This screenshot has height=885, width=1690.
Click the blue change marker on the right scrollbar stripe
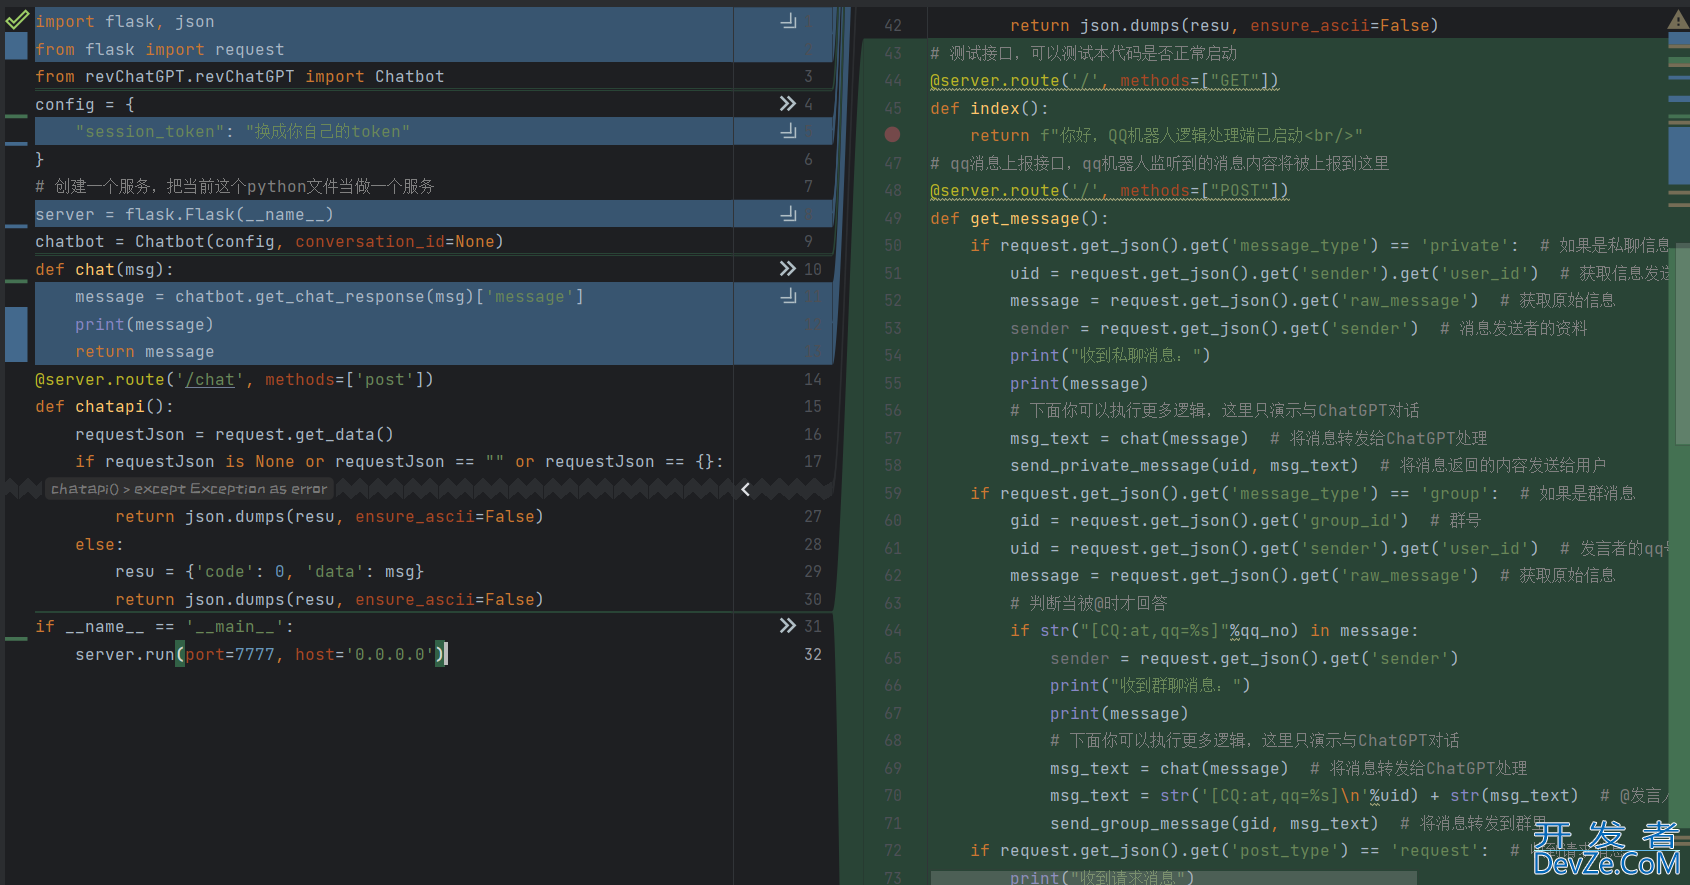(x=1679, y=155)
